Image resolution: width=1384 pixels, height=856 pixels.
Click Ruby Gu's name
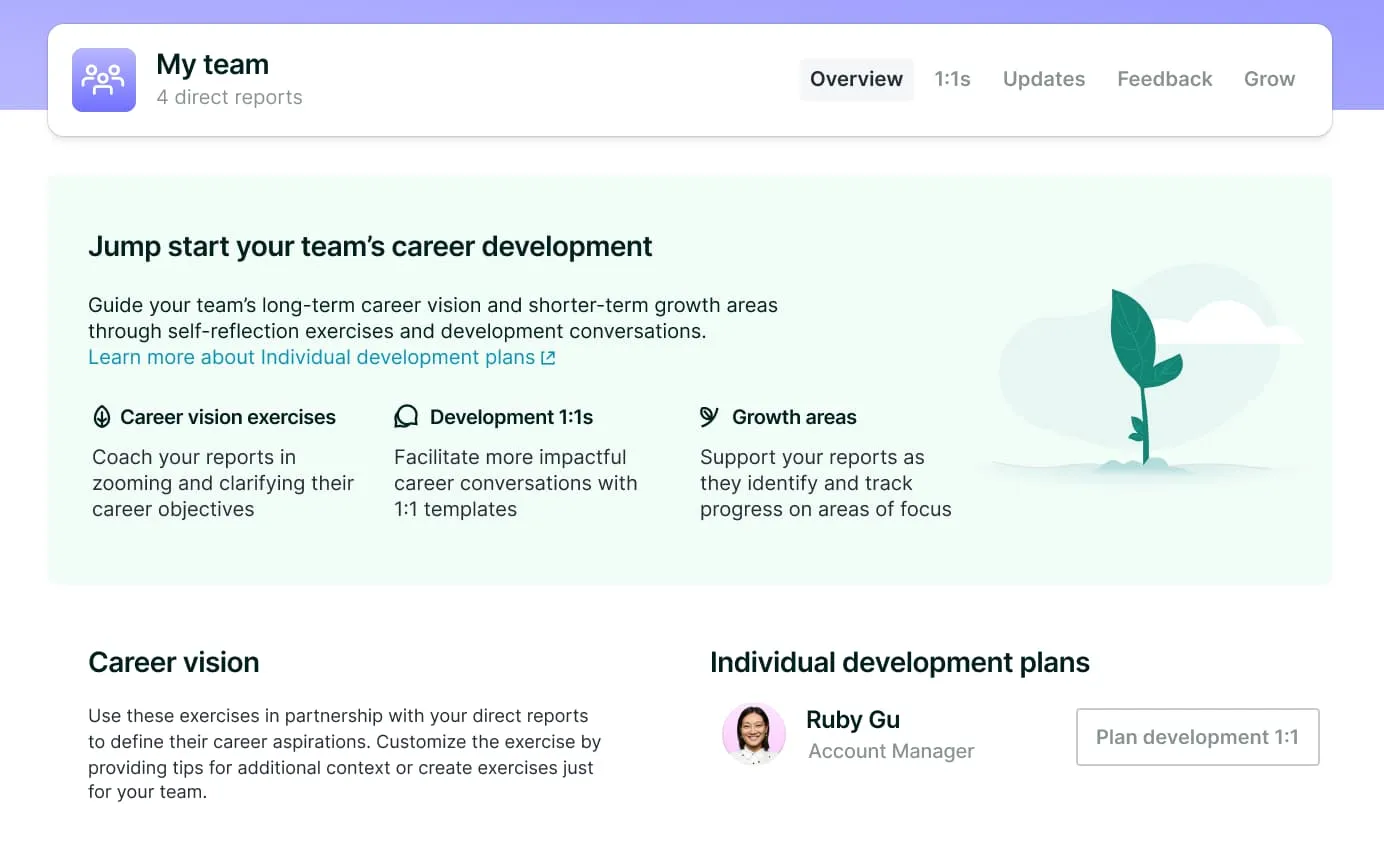[852, 720]
